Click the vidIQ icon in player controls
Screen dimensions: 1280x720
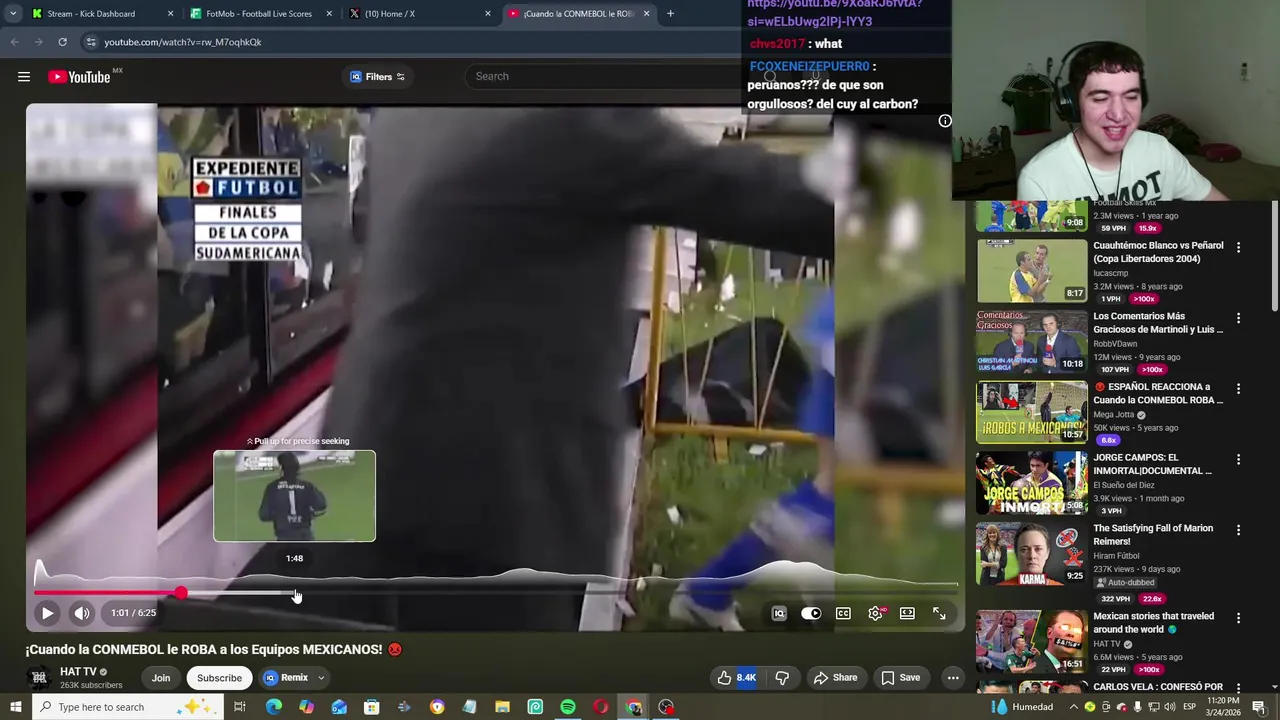click(779, 613)
